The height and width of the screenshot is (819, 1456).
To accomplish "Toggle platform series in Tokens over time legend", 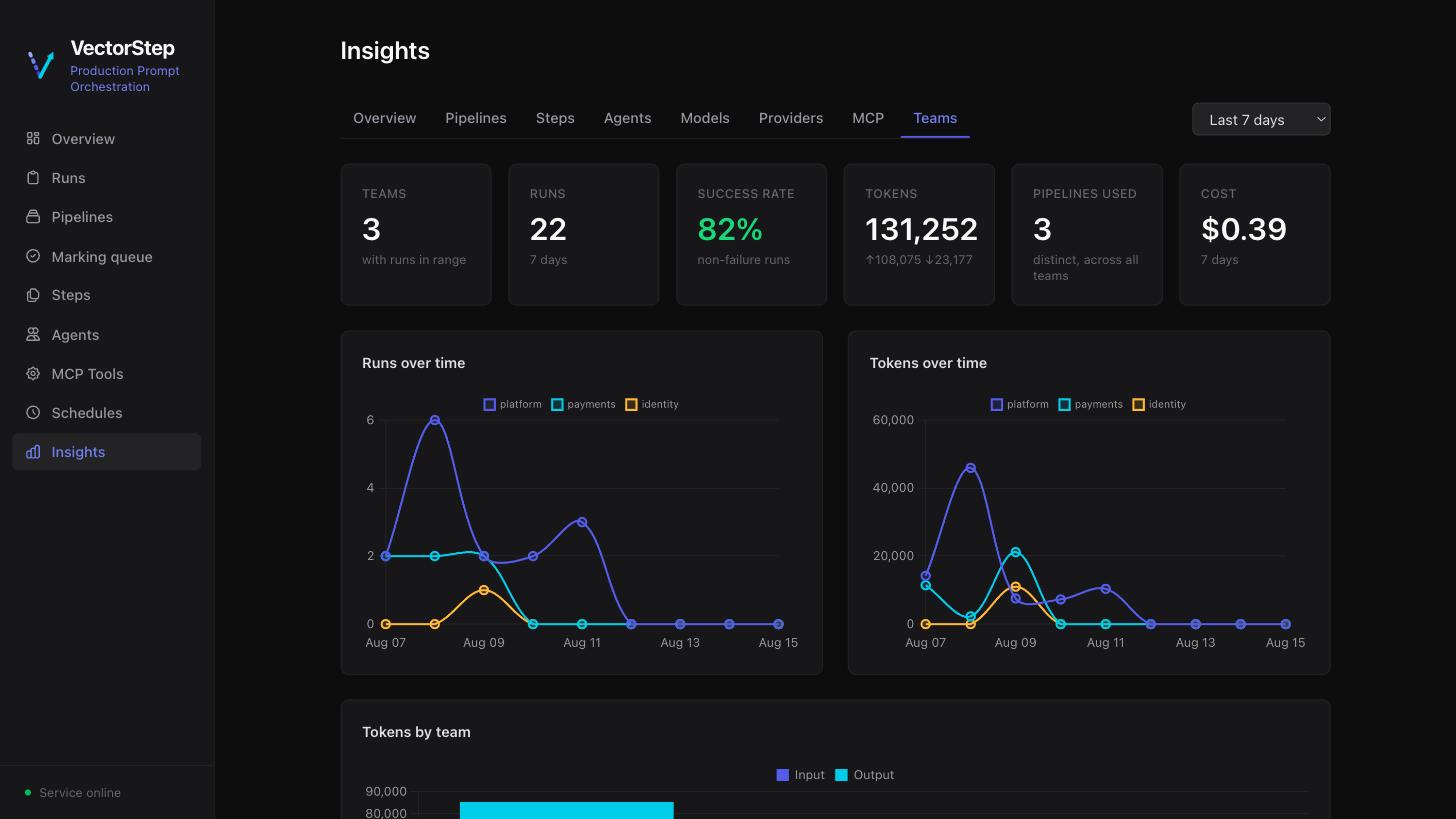I will click(x=1019, y=404).
